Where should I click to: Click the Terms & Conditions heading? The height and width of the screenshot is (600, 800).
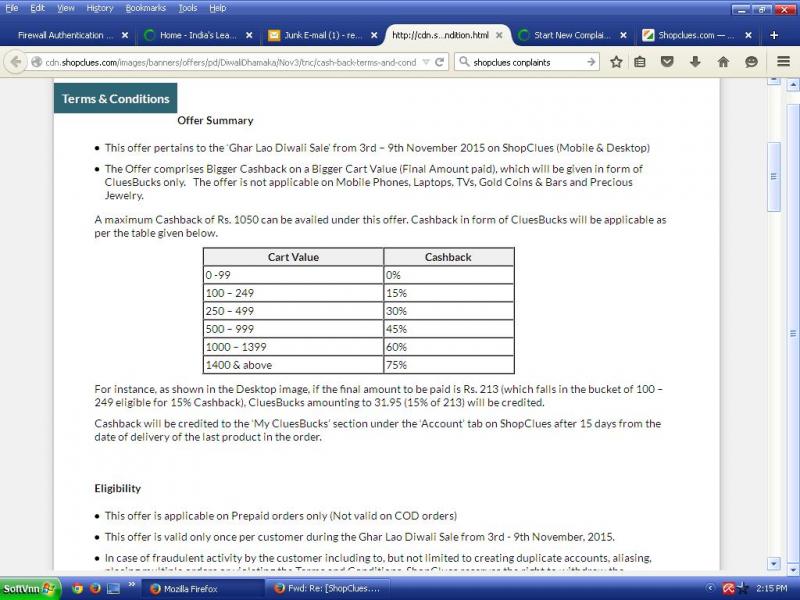[115, 98]
